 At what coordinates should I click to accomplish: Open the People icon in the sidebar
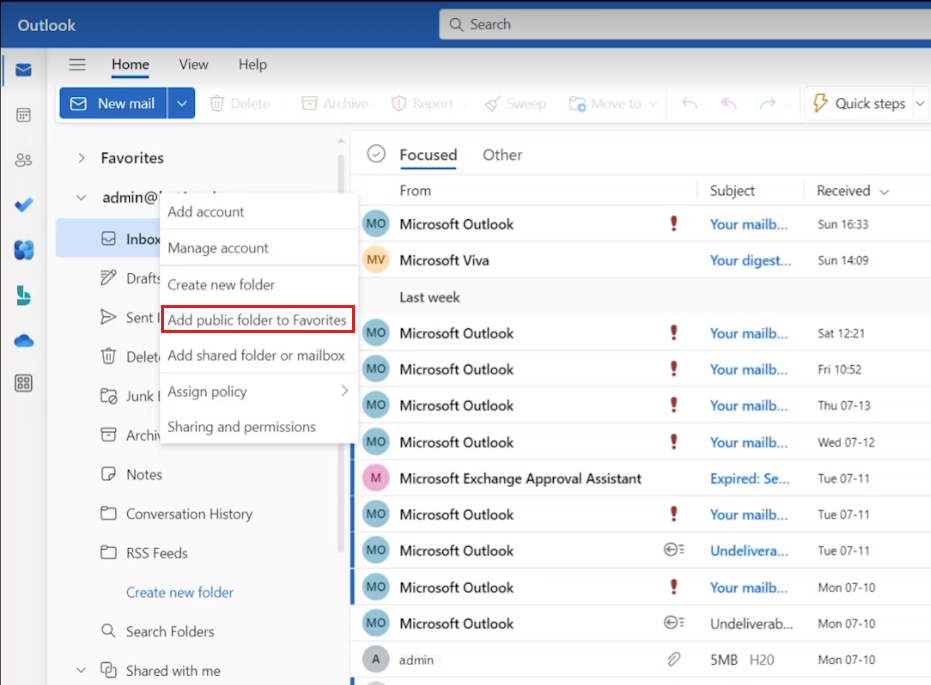[x=22, y=159]
